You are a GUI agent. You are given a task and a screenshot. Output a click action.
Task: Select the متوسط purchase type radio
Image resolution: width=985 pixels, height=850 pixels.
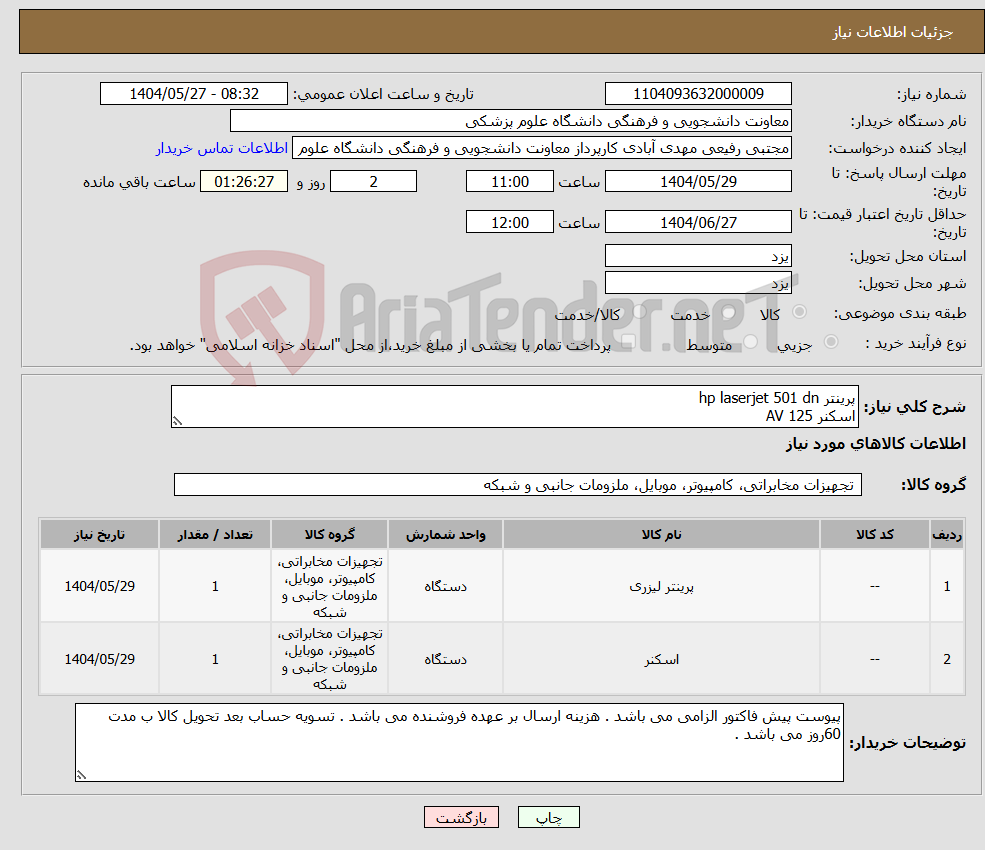751,342
